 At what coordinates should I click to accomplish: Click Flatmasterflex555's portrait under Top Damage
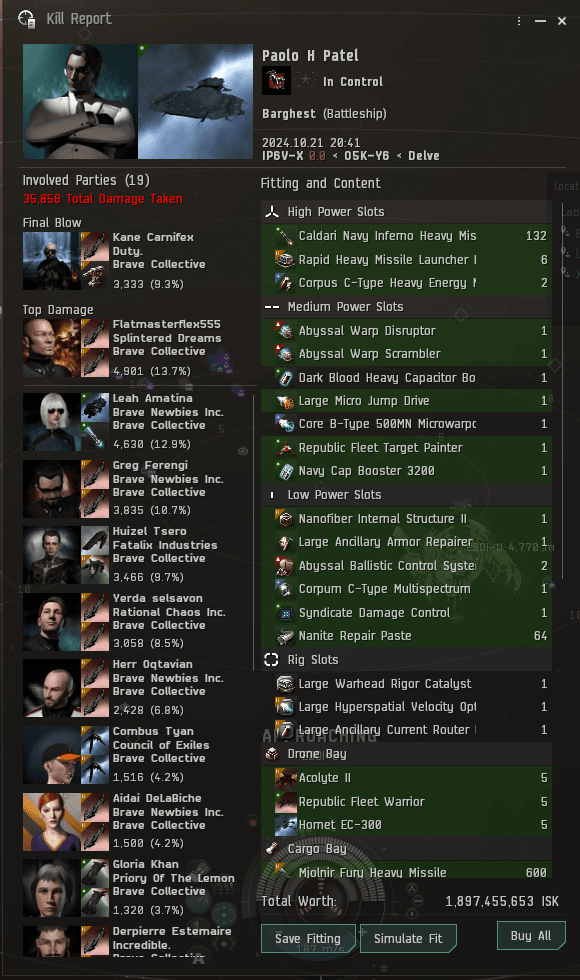pyautogui.click(x=51, y=348)
